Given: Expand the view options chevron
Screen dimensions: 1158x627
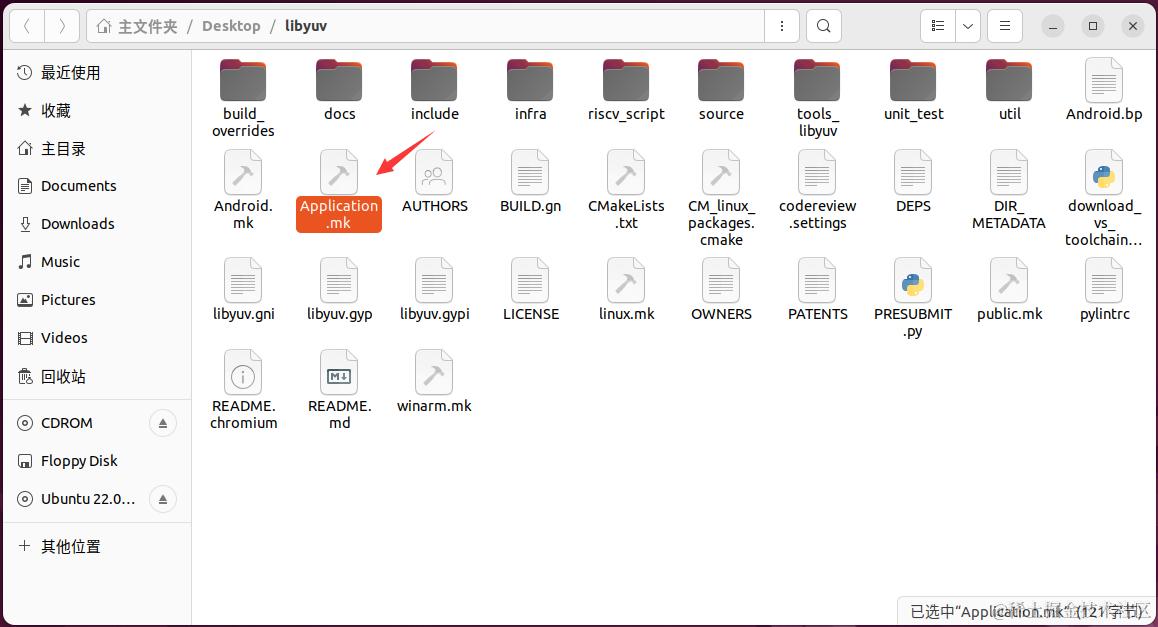Looking at the screenshot, I should point(967,25).
